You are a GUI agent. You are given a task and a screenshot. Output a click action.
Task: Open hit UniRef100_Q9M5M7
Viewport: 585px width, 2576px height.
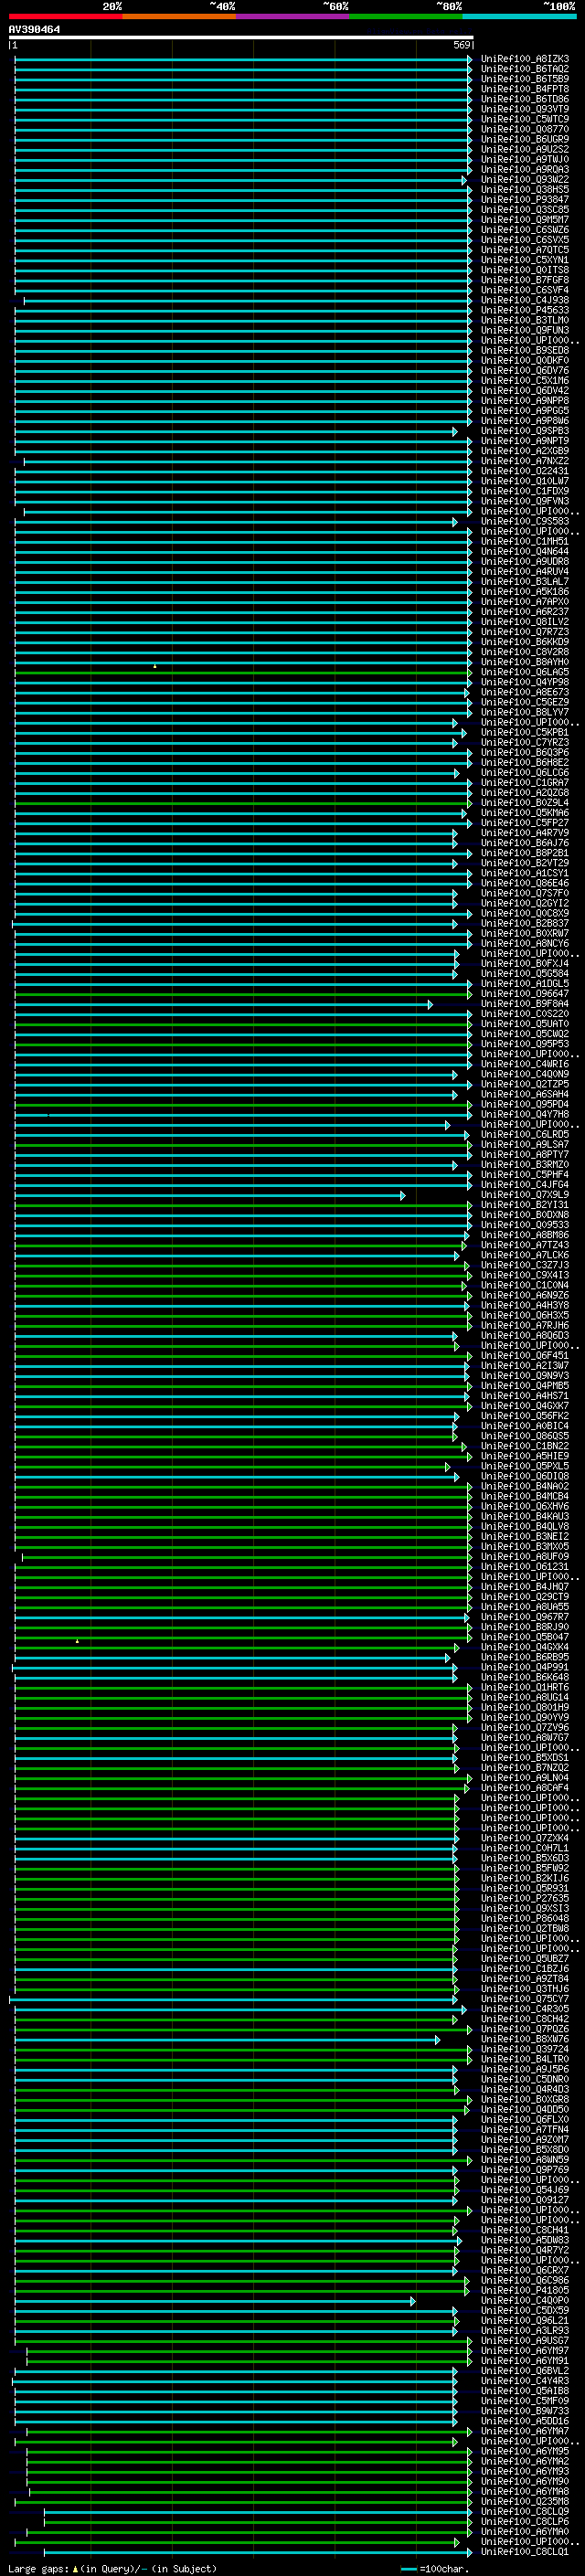click(x=525, y=220)
